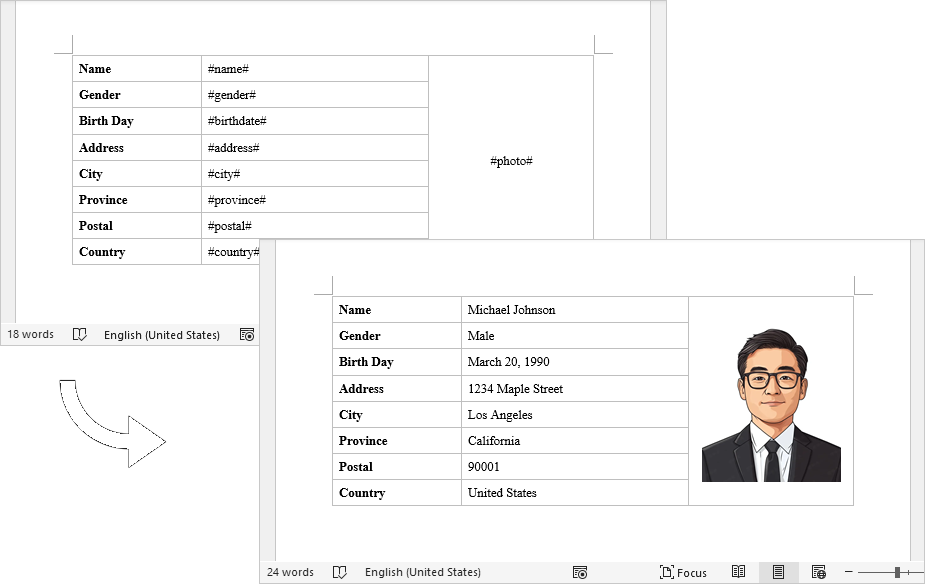Image resolution: width=926 pixels, height=584 pixels.
Task: Click the zoom out minus button
Action: (849, 572)
